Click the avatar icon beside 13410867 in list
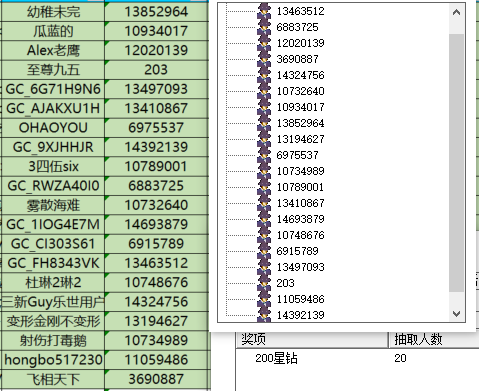The height and width of the screenshot is (391, 479). [264, 203]
